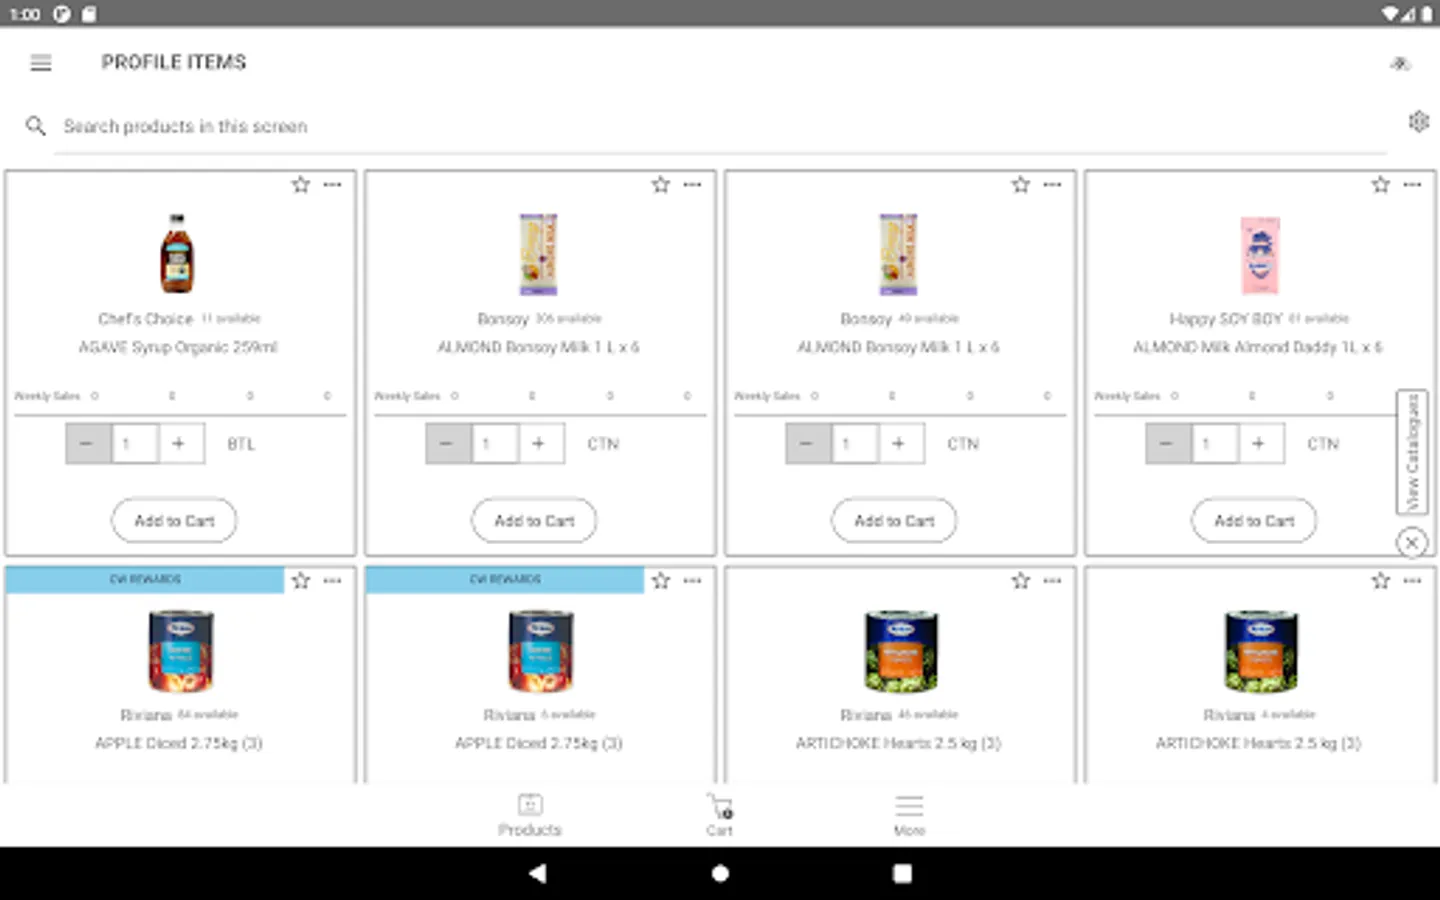Click CW REWARDS banner on APPLE Diced 6 available

(505, 580)
